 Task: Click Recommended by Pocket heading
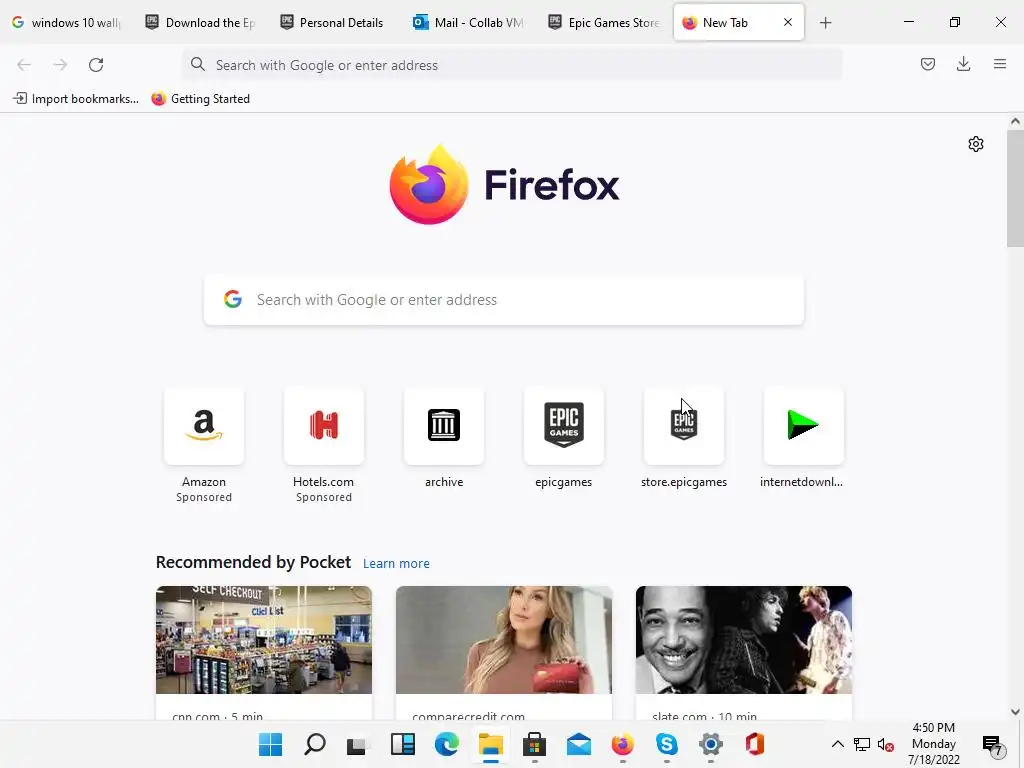click(253, 562)
